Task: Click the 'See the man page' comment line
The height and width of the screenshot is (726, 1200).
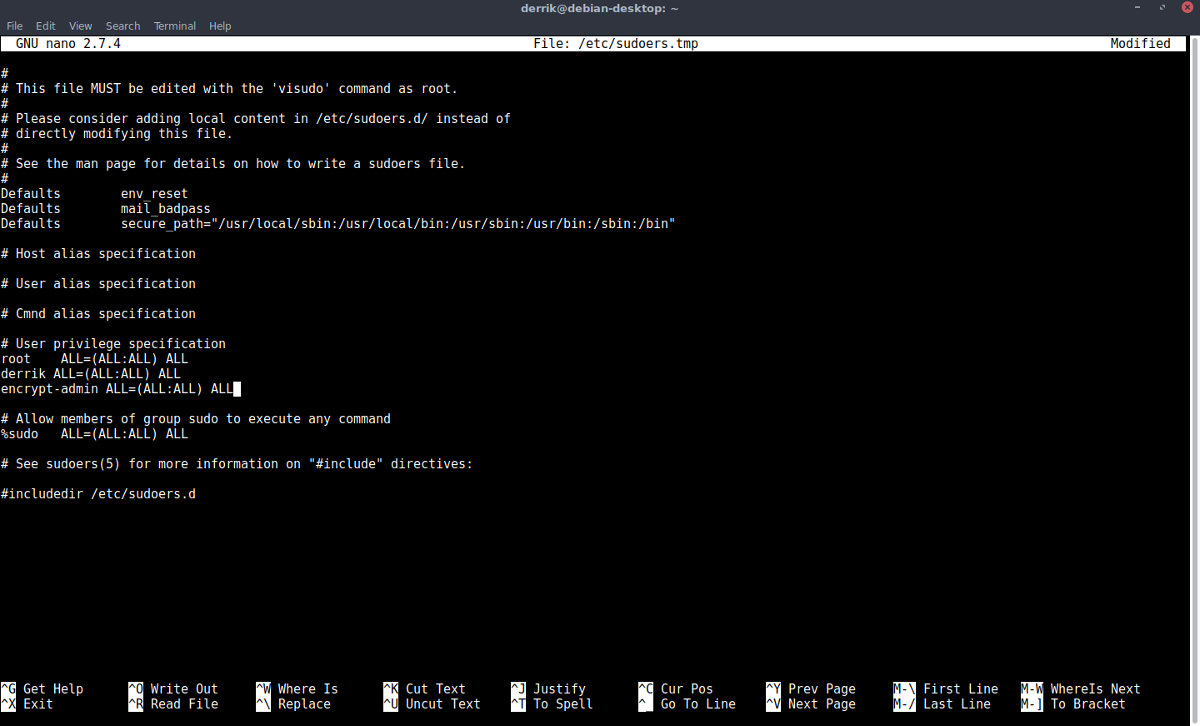Action: 233,164
